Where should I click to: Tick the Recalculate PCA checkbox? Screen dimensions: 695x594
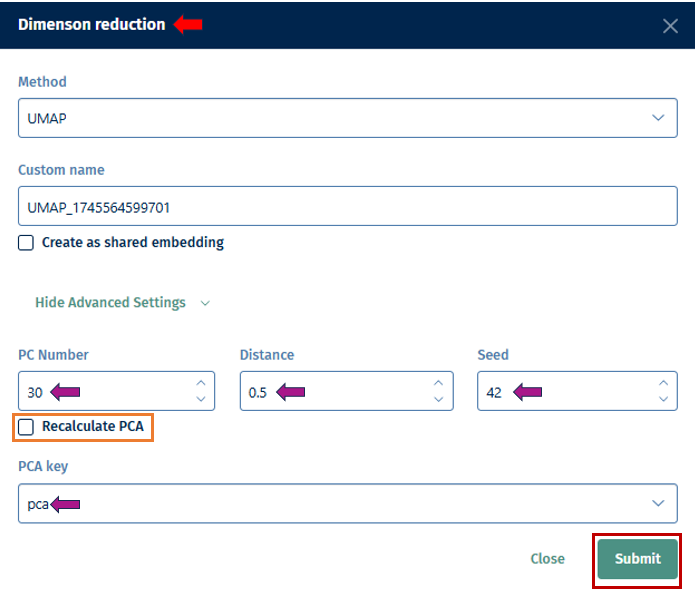click(x=26, y=427)
